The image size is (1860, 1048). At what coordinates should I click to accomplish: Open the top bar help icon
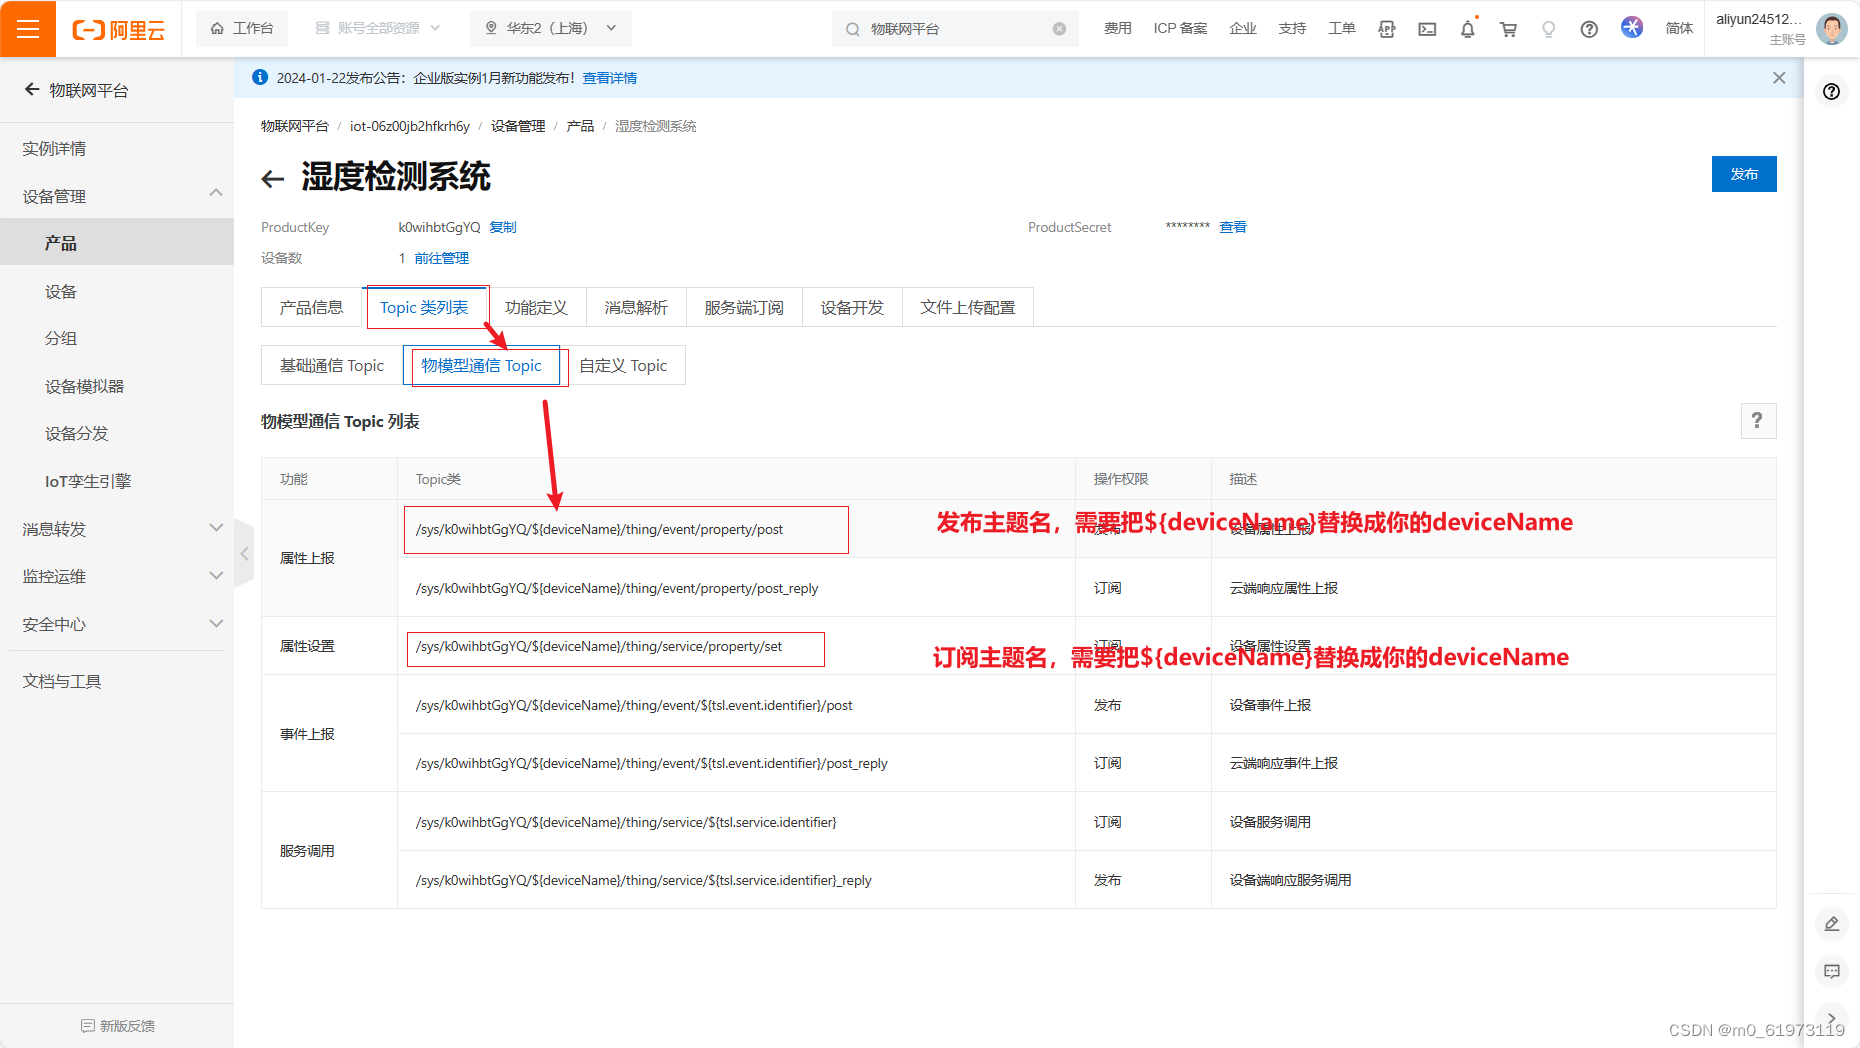click(1589, 29)
